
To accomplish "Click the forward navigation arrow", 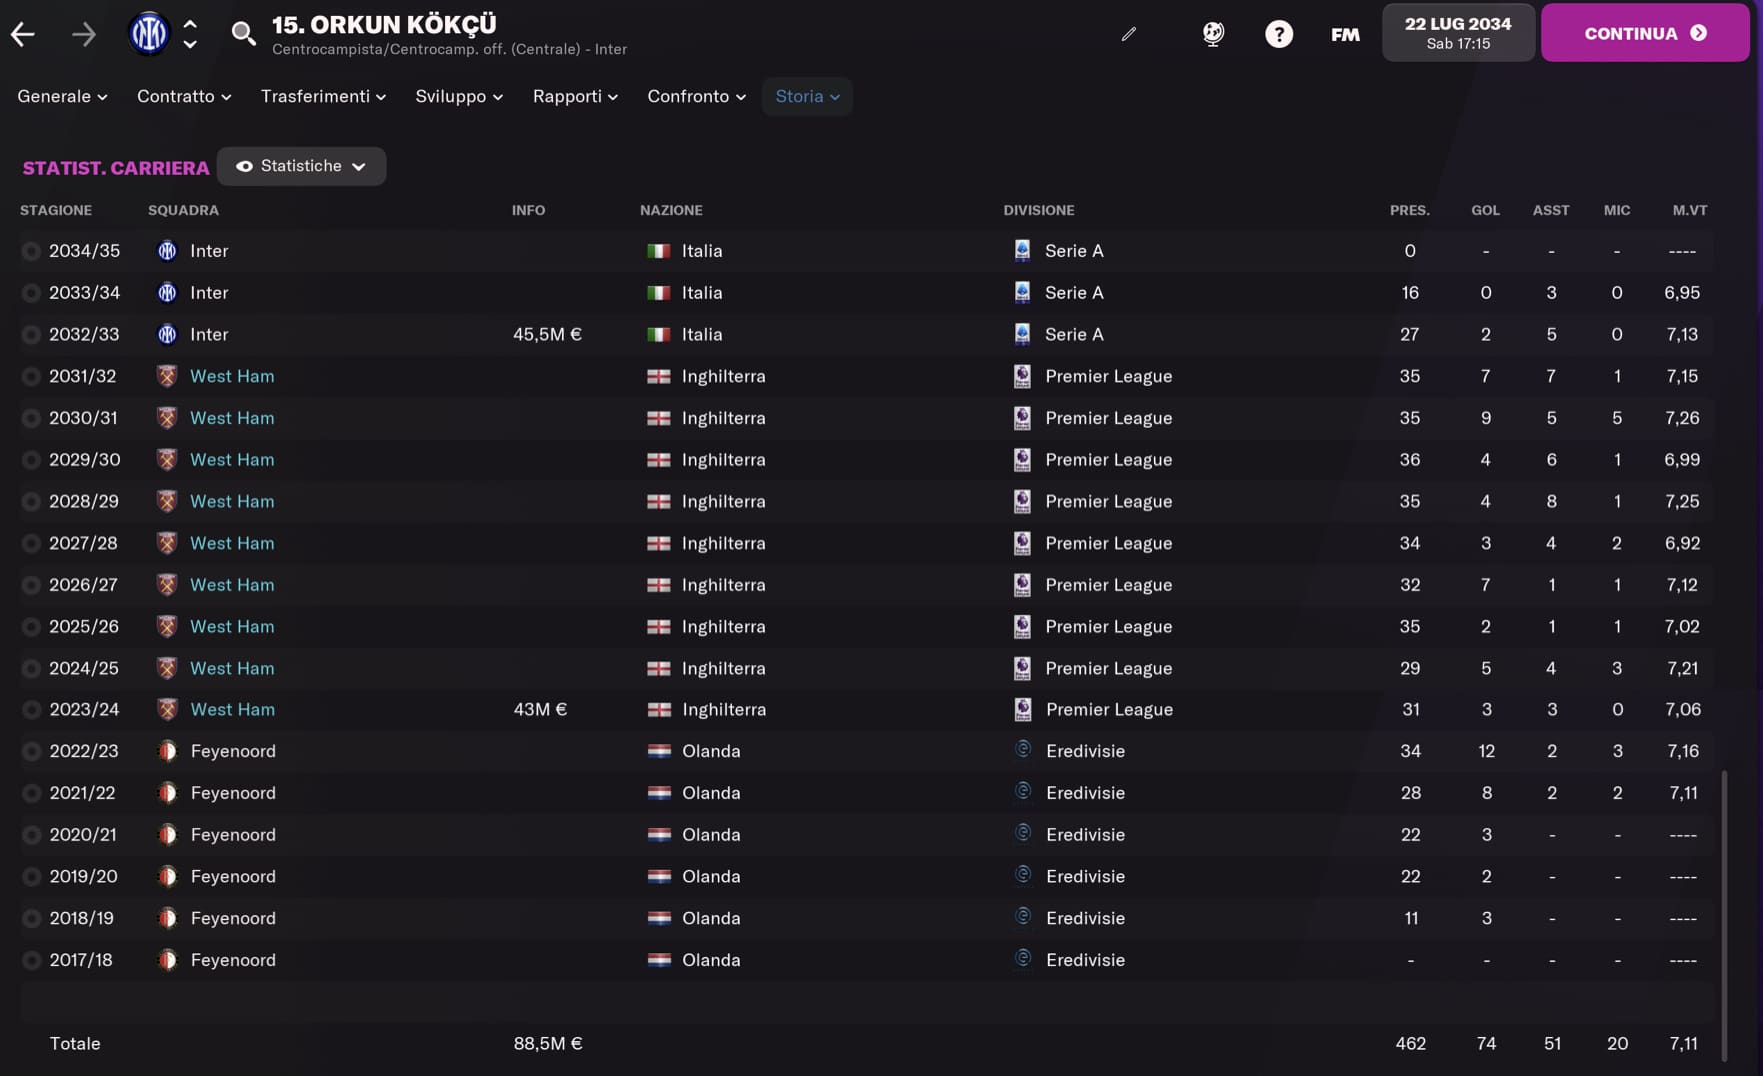I will pyautogui.click(x=84, y=33).
